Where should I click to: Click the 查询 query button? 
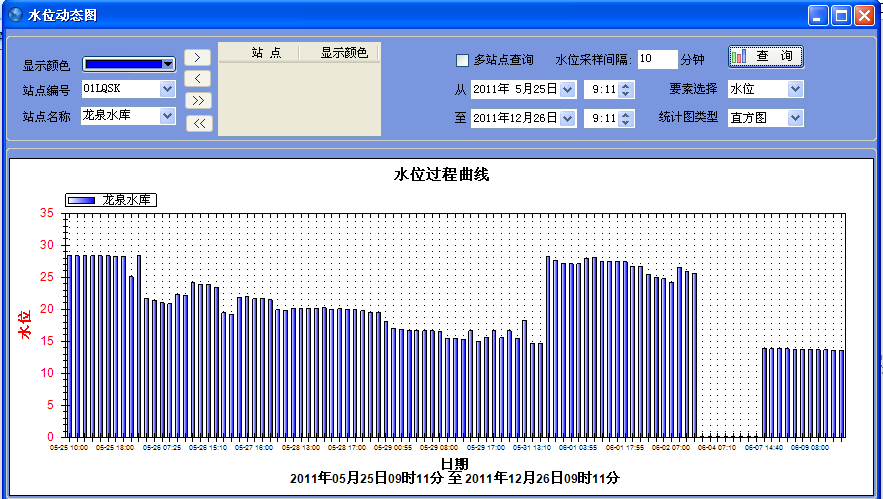click(765, 57)
